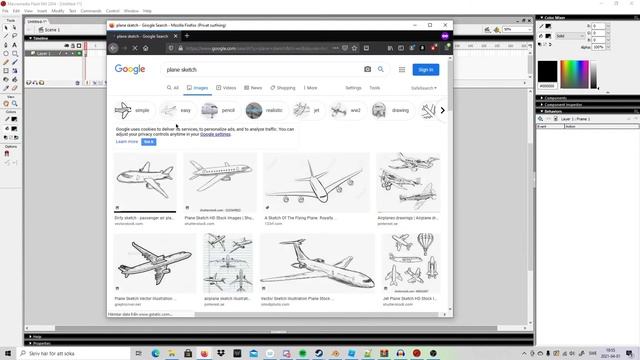Open the Window menu in Flash
Screen dimensions: 640x360
pos(131,11)
